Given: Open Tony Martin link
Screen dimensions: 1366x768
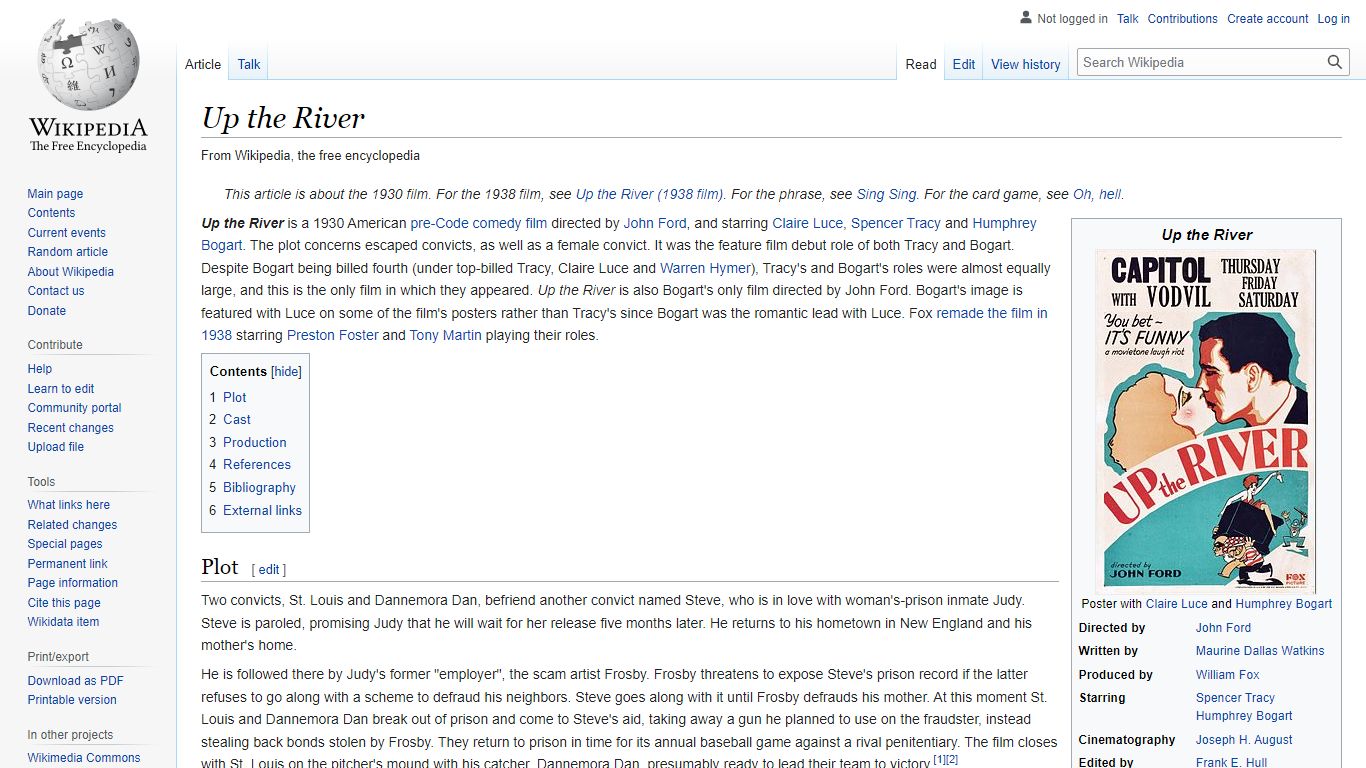Looking at the screenshot, I should [x=445, y=336].
